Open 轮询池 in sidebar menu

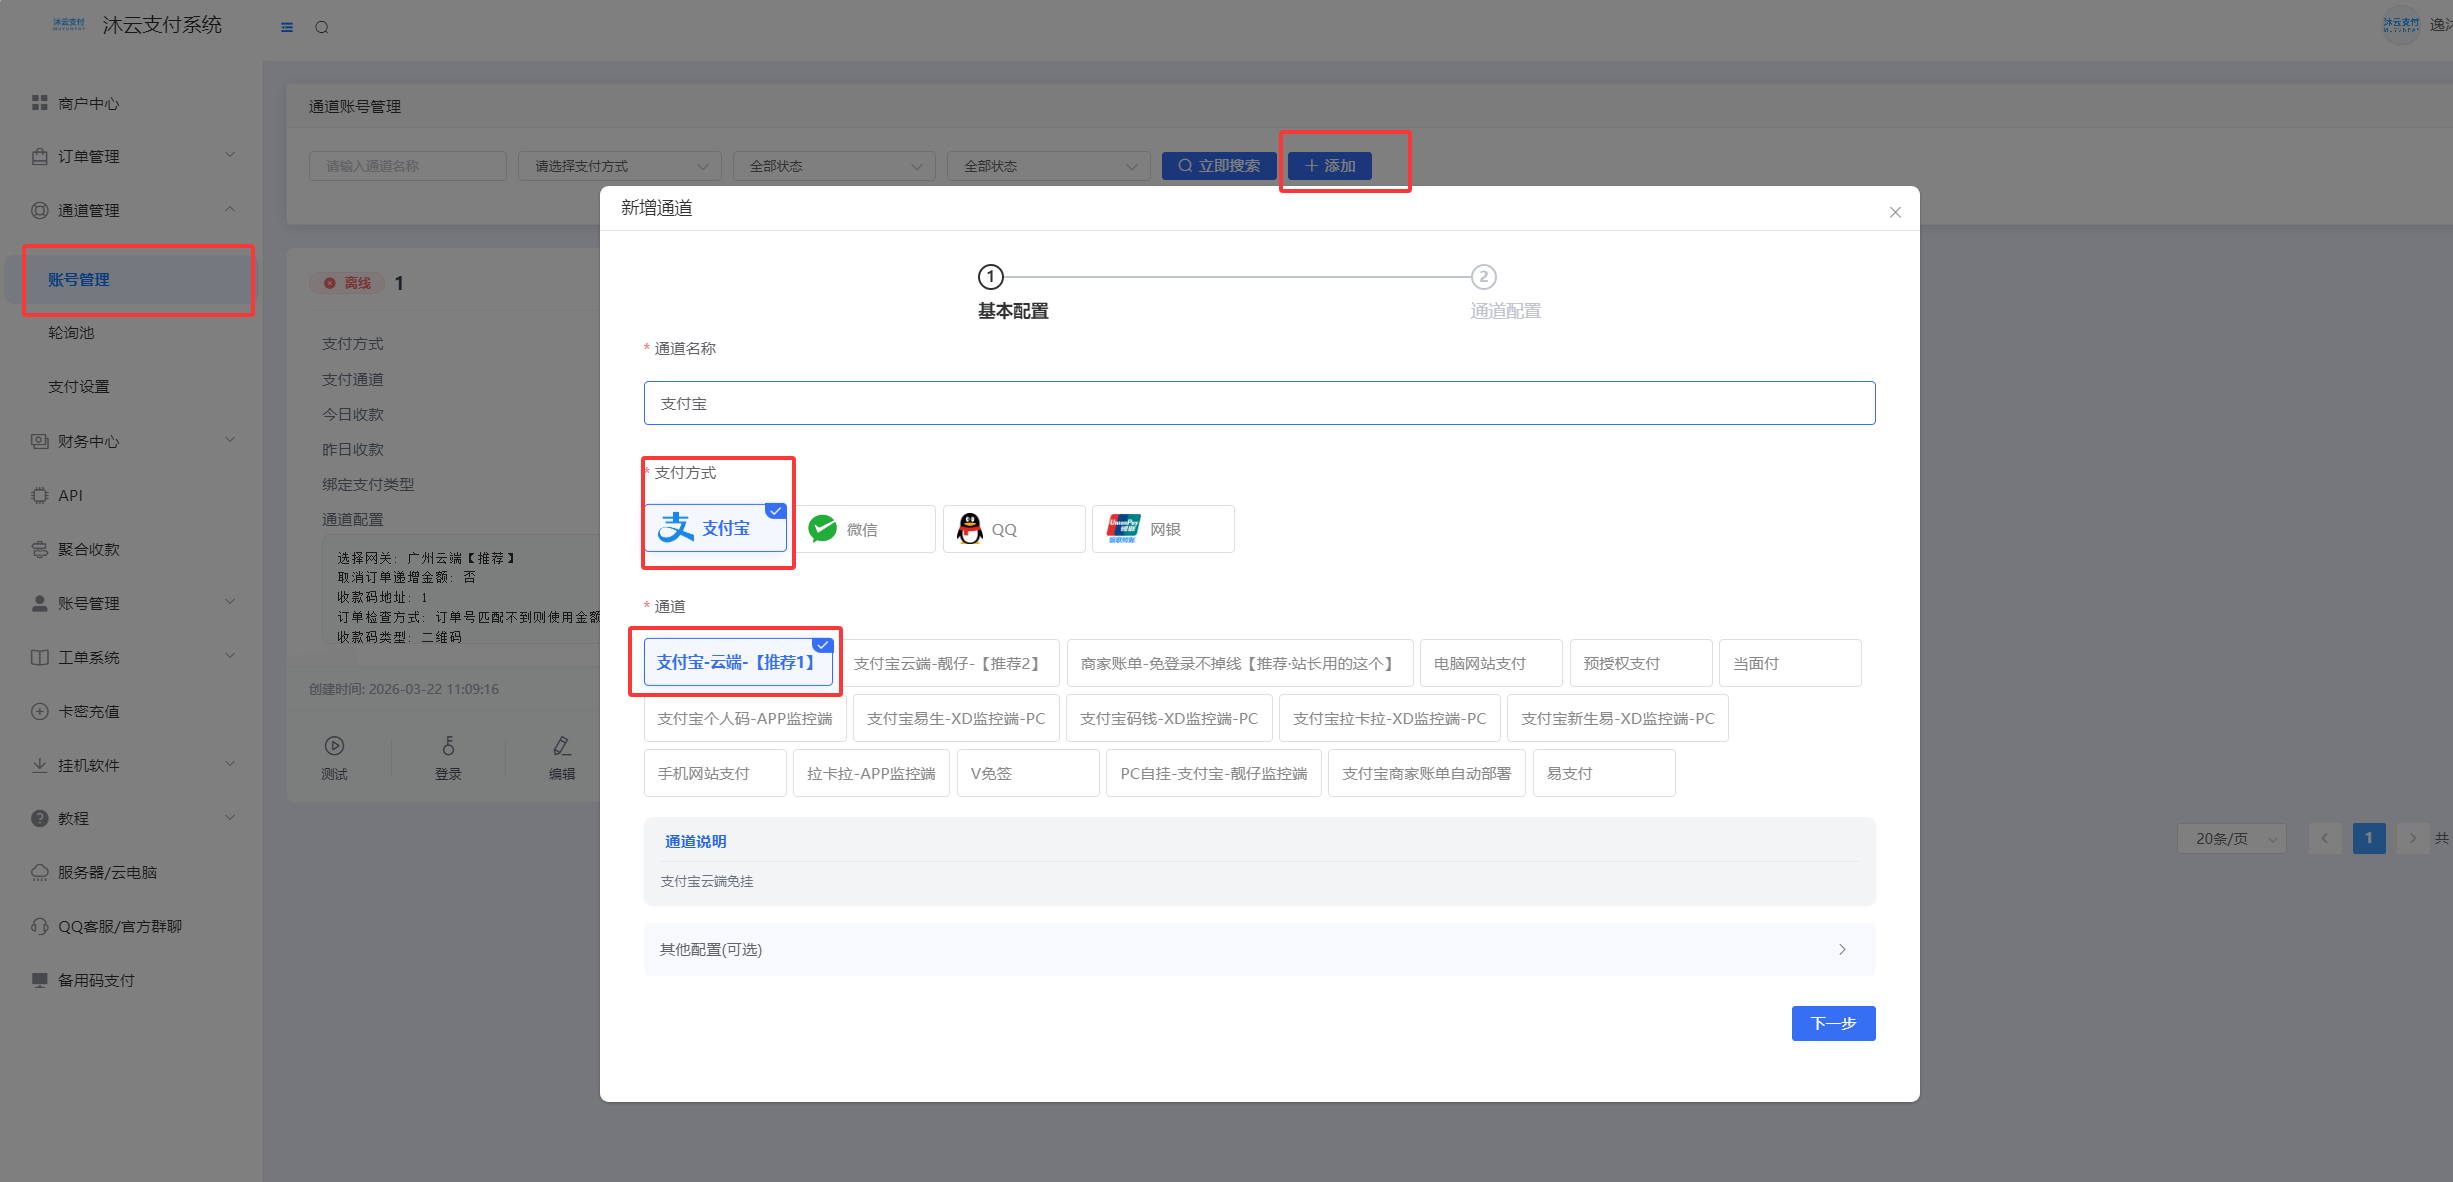[x=72, y=333]
